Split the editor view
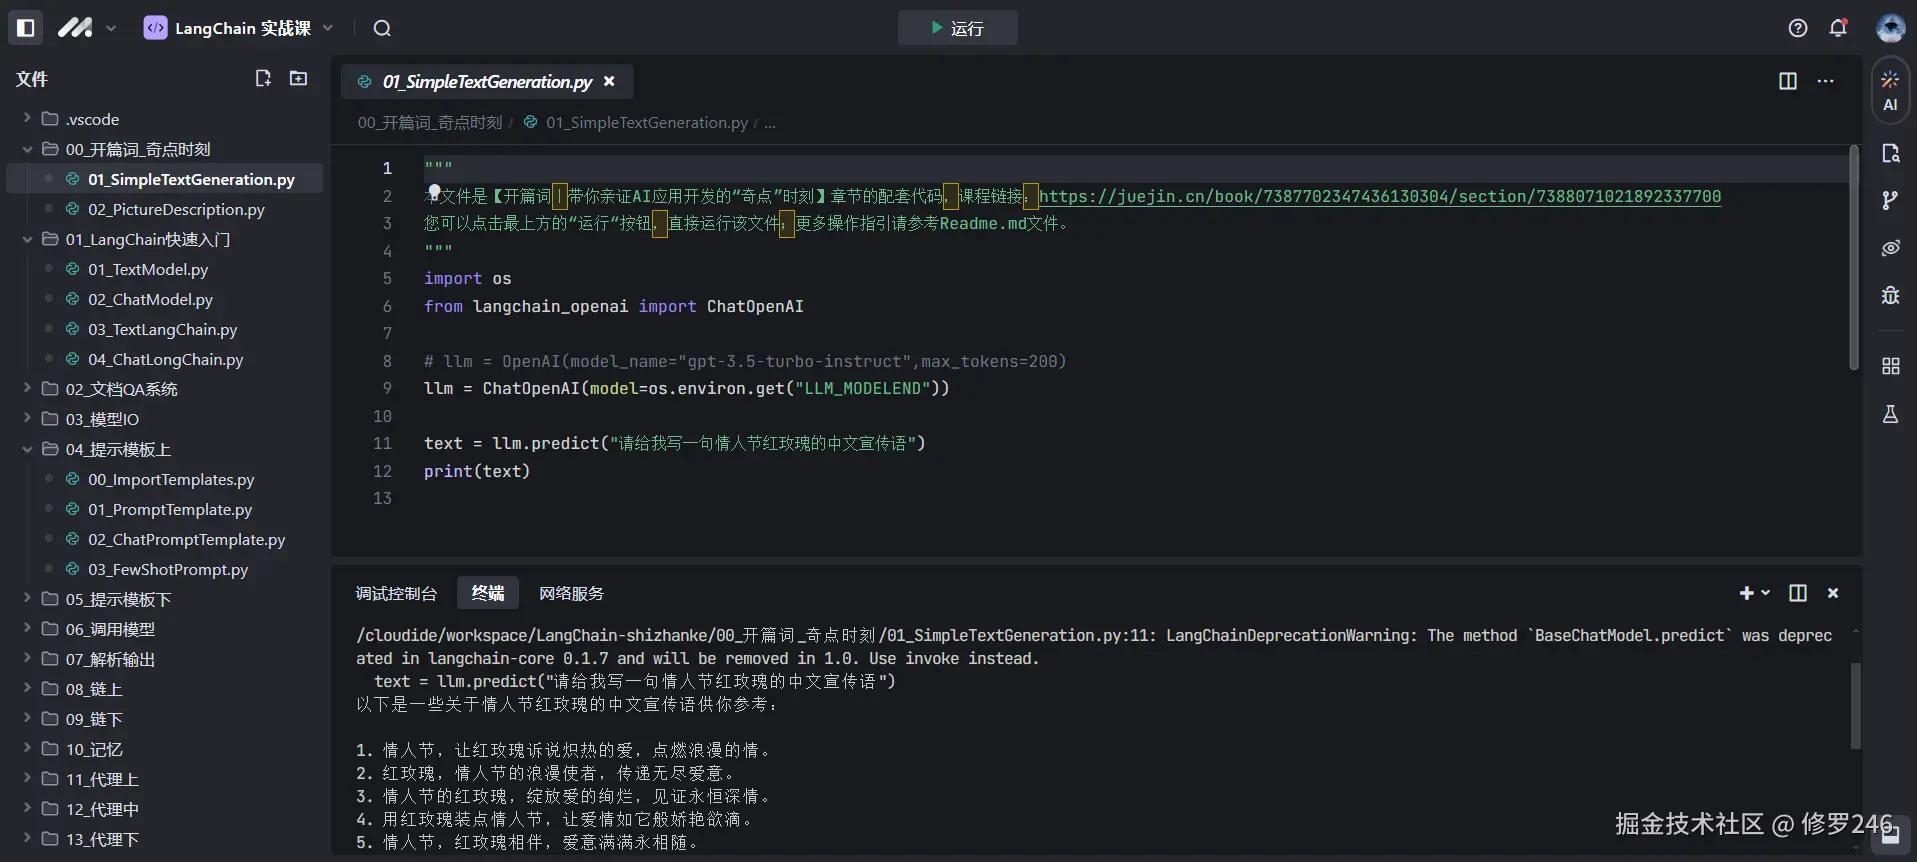1917x862 pixels. point(1787,81)
